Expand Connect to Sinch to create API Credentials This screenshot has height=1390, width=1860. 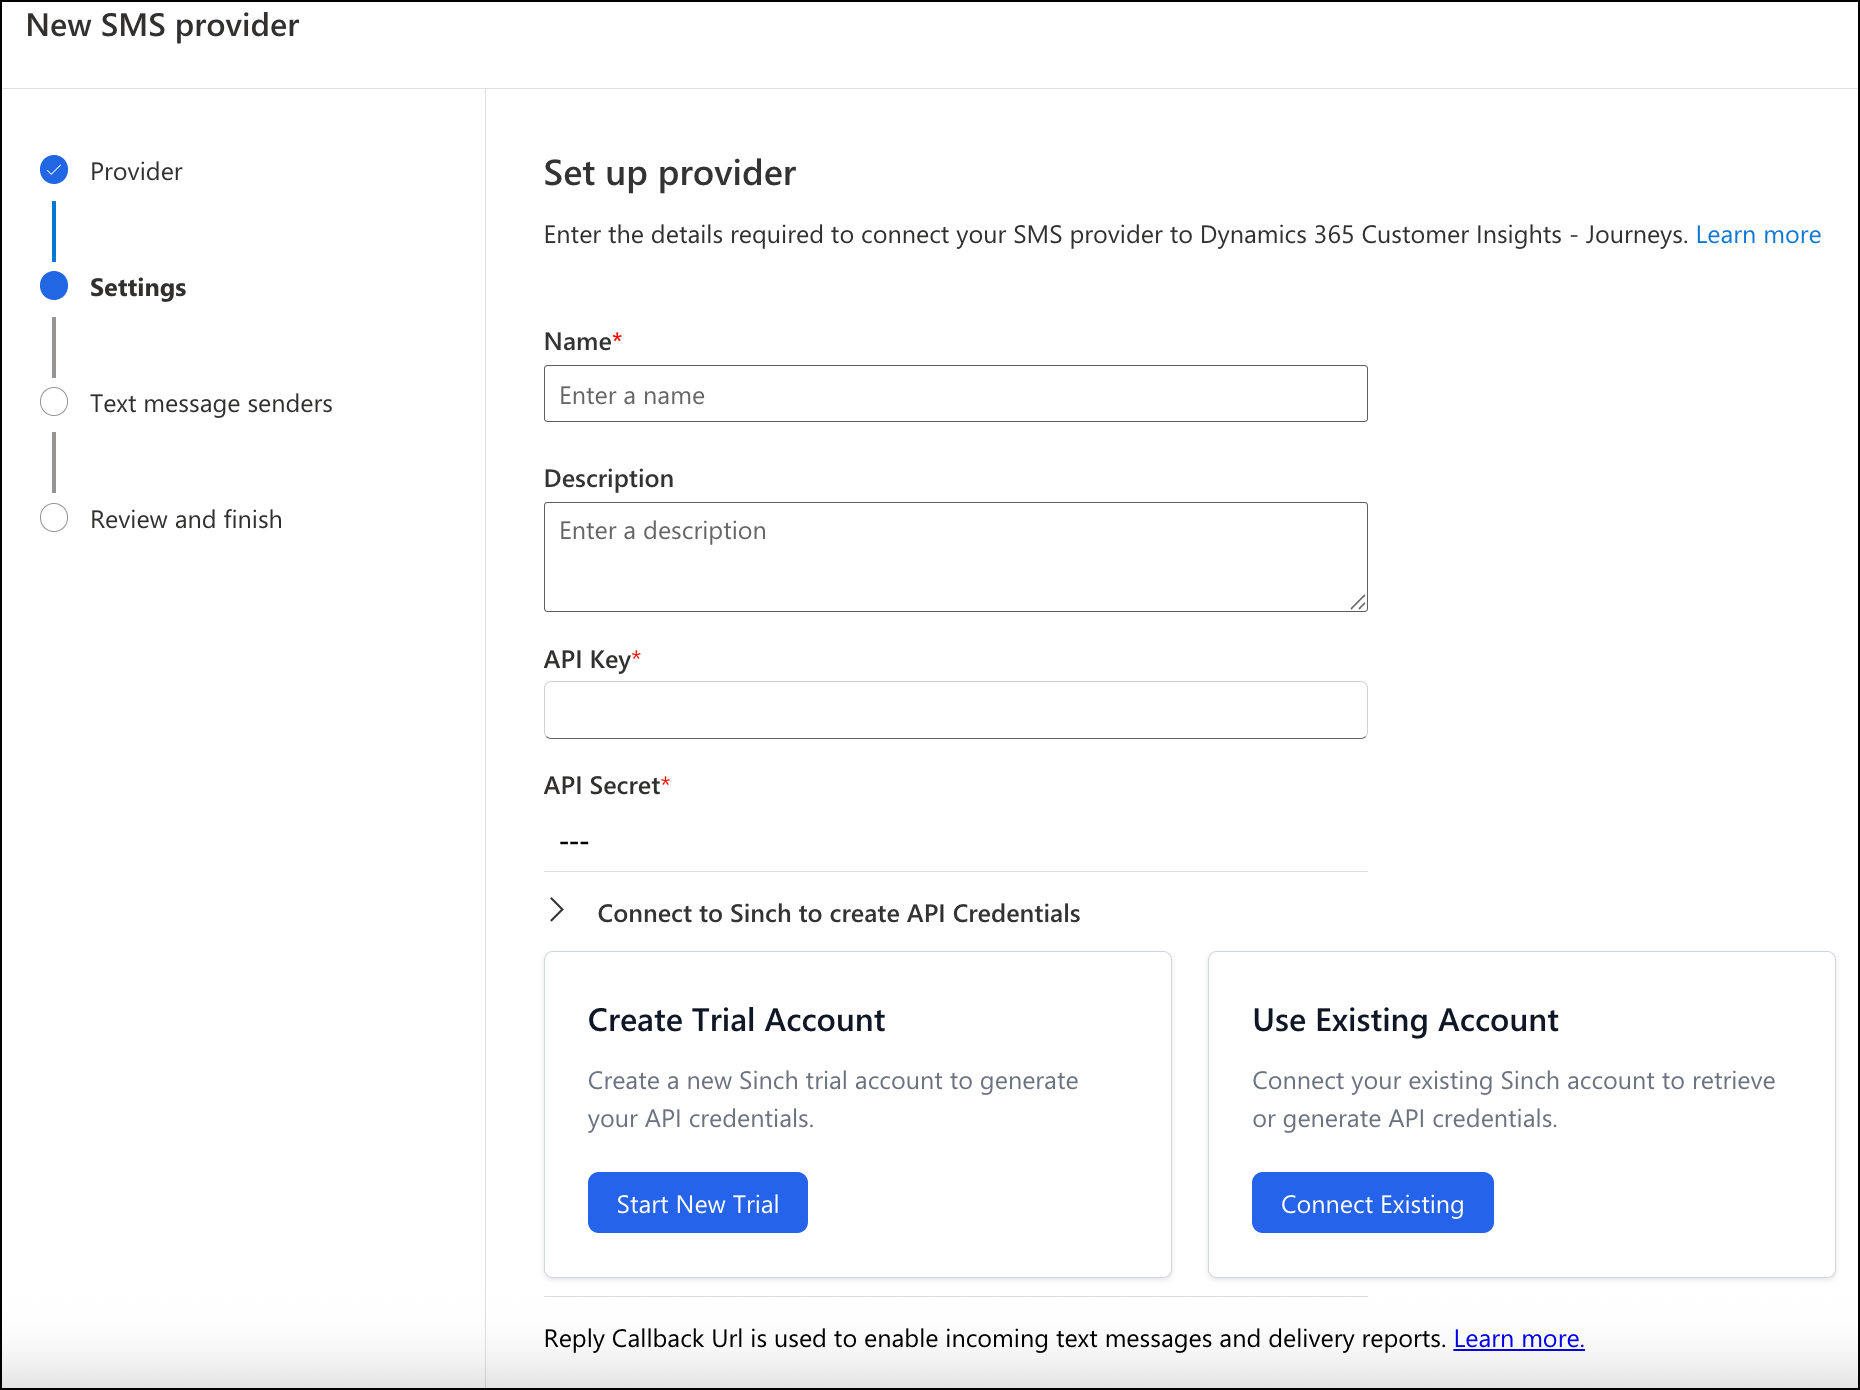click(x=556, y=911)
